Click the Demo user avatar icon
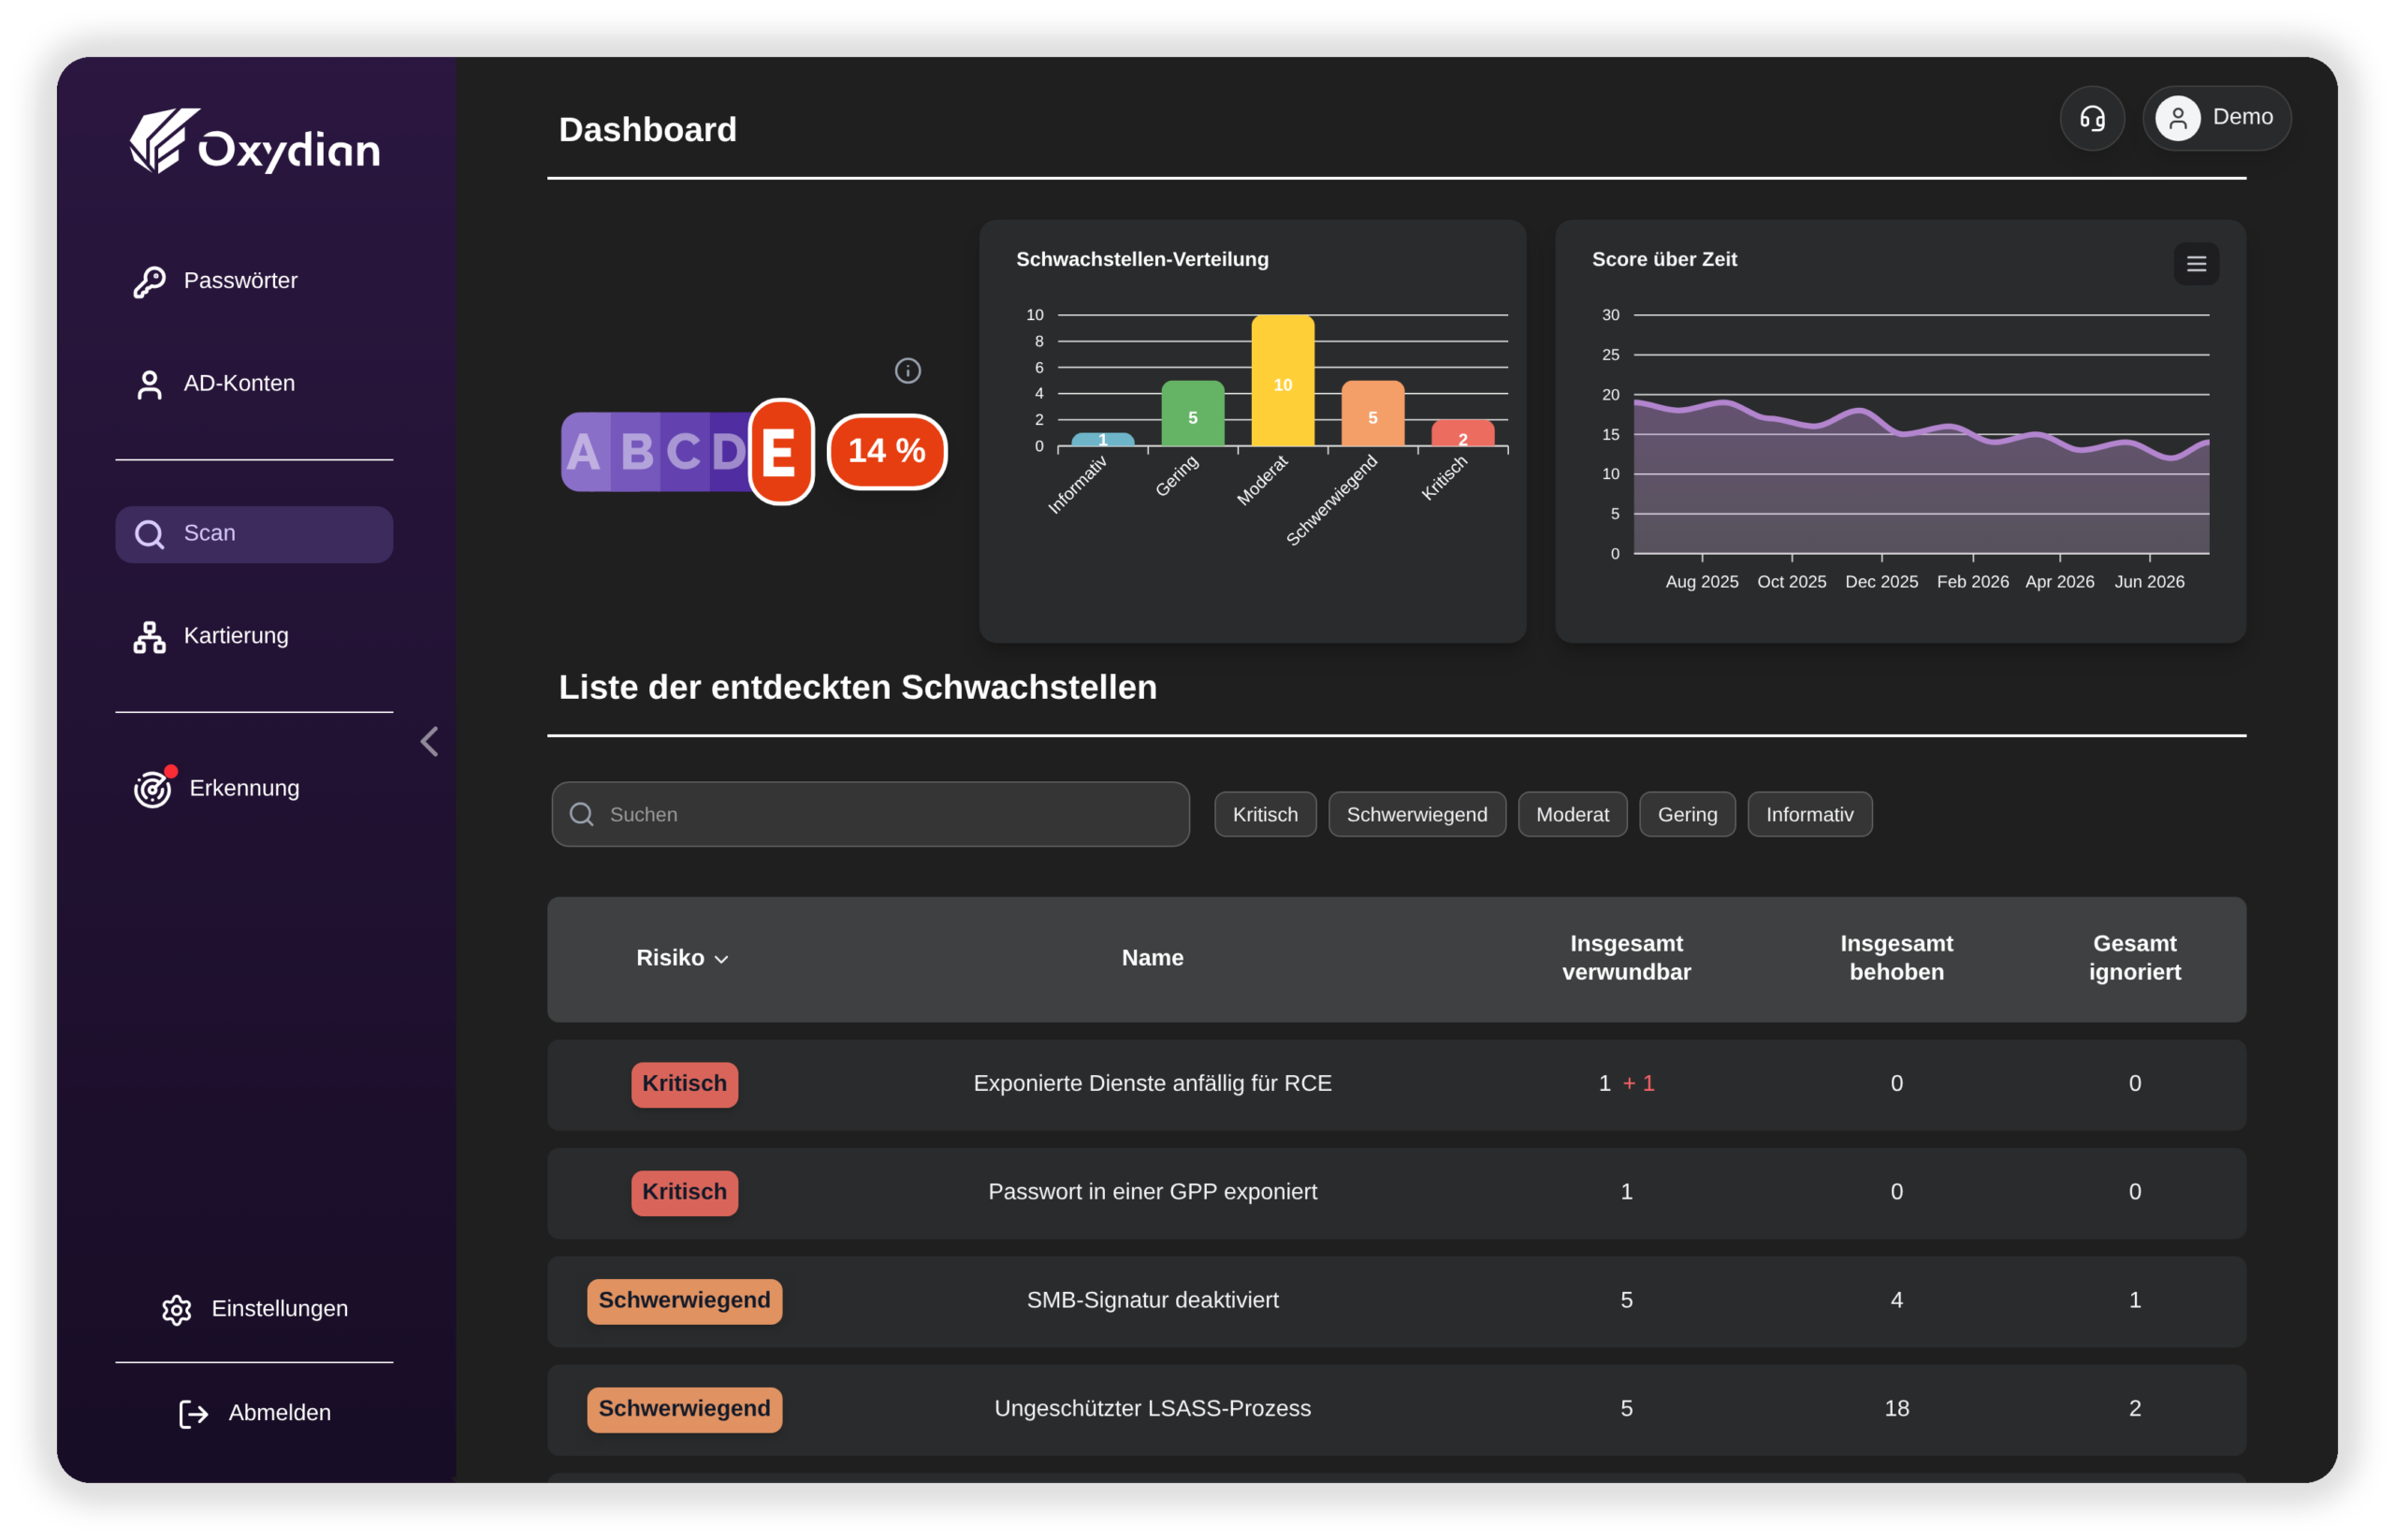Viewport: 2395px width, 1540px height. 2177,118
